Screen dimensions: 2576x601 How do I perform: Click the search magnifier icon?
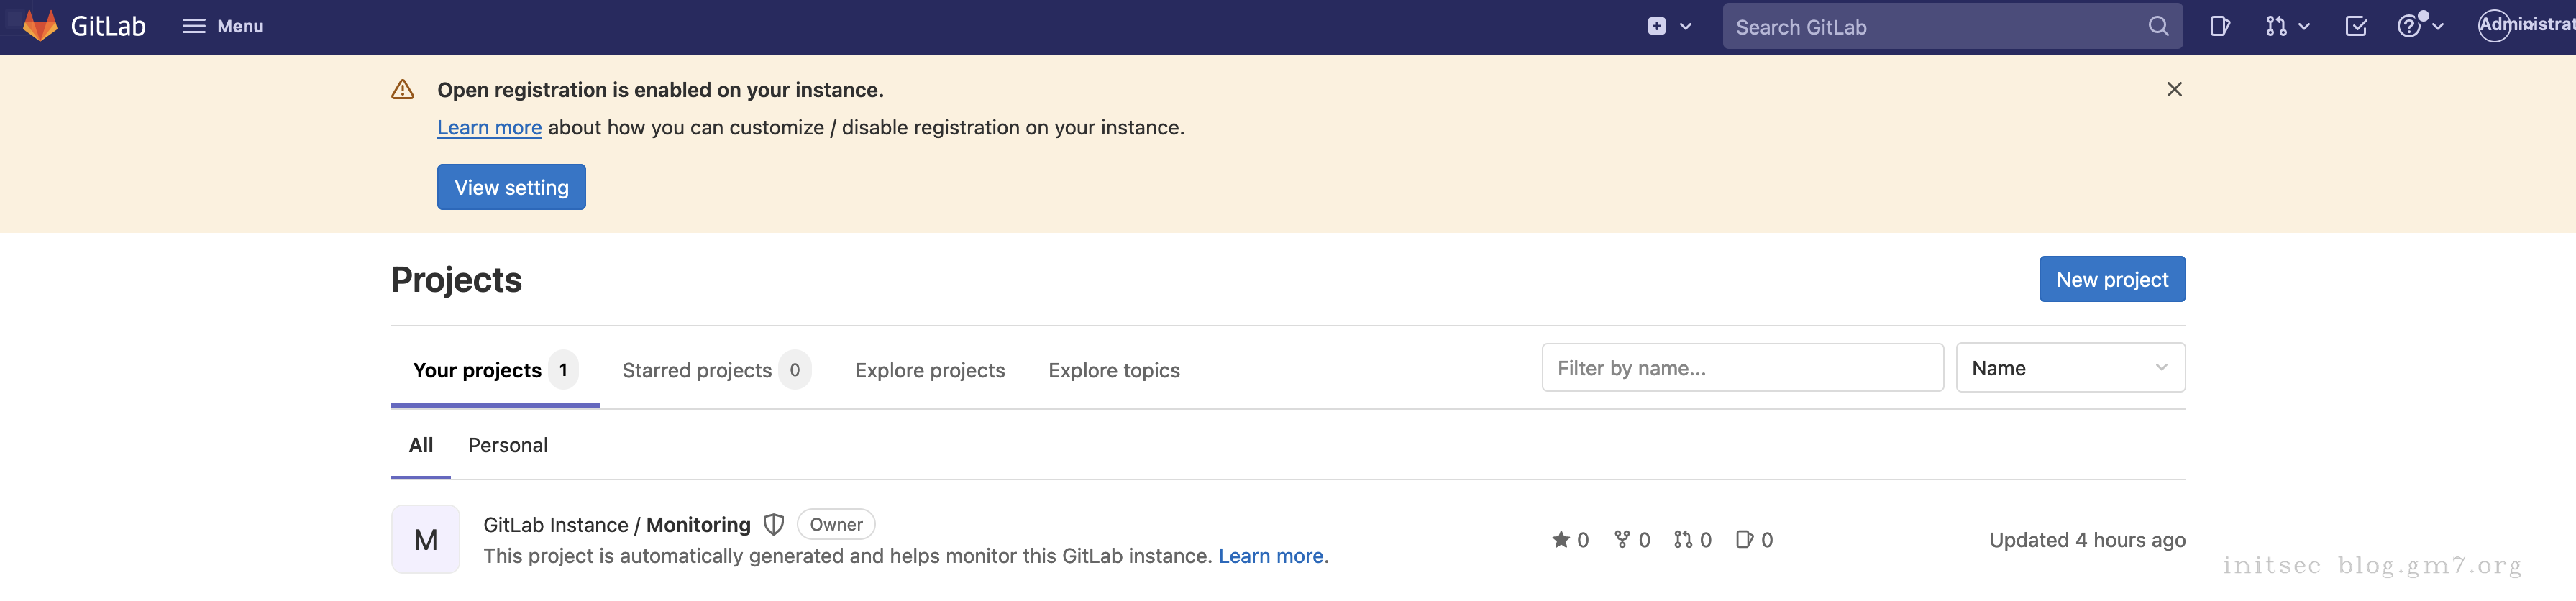pos(2158,27)
